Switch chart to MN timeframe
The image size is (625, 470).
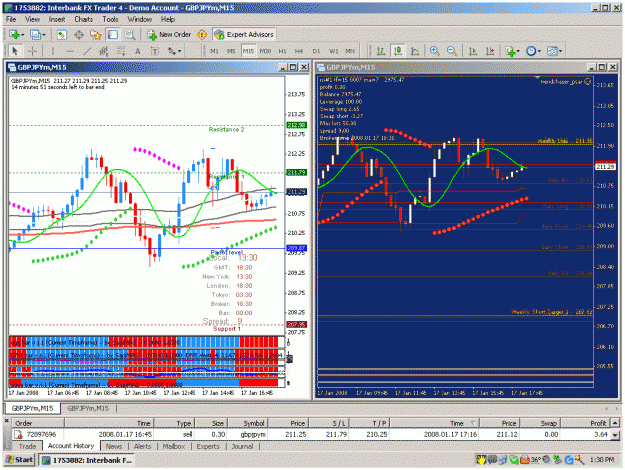350,51
